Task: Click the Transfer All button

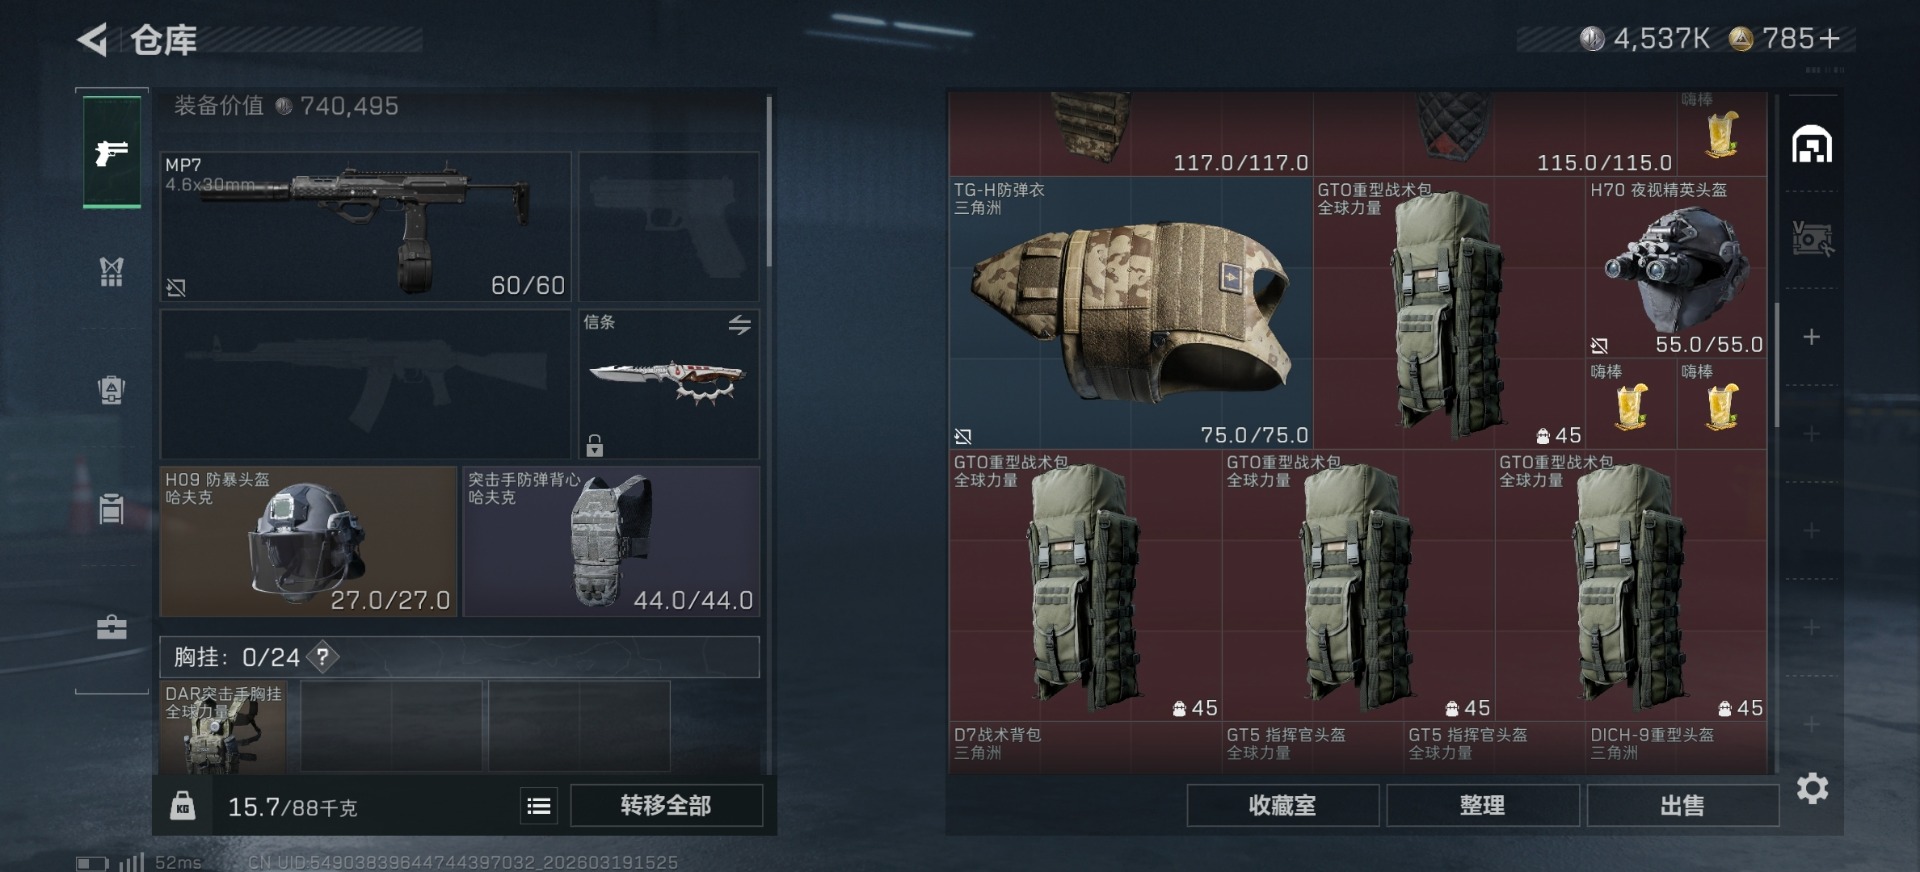Action: click(666, 805)
